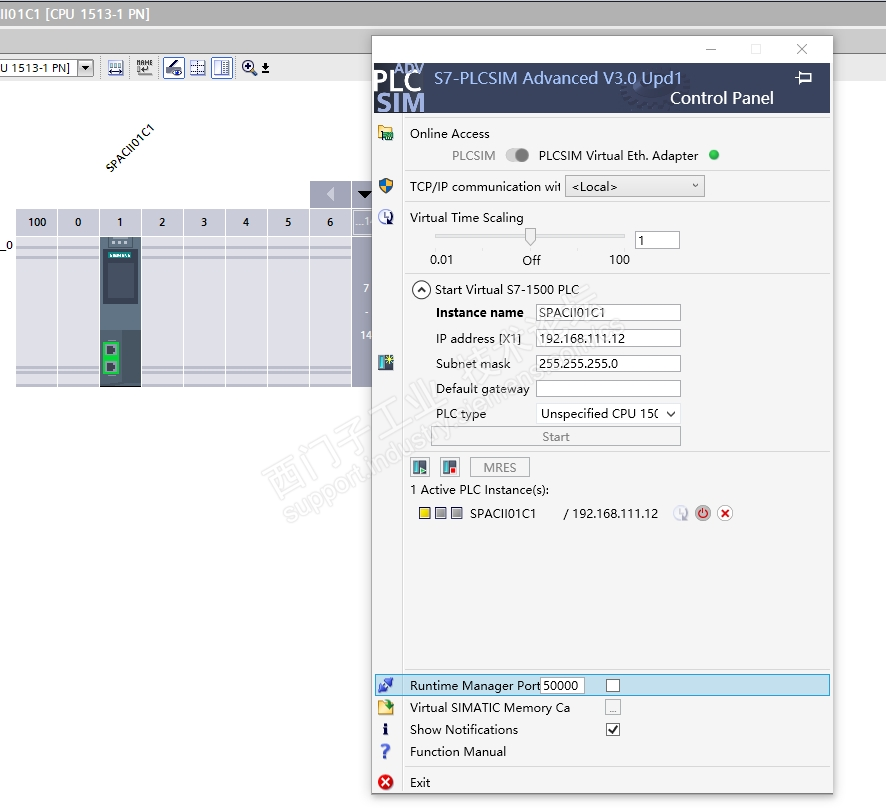Click rack slot 100 header
The image size is (886, 808).
(x=37, y=222)
